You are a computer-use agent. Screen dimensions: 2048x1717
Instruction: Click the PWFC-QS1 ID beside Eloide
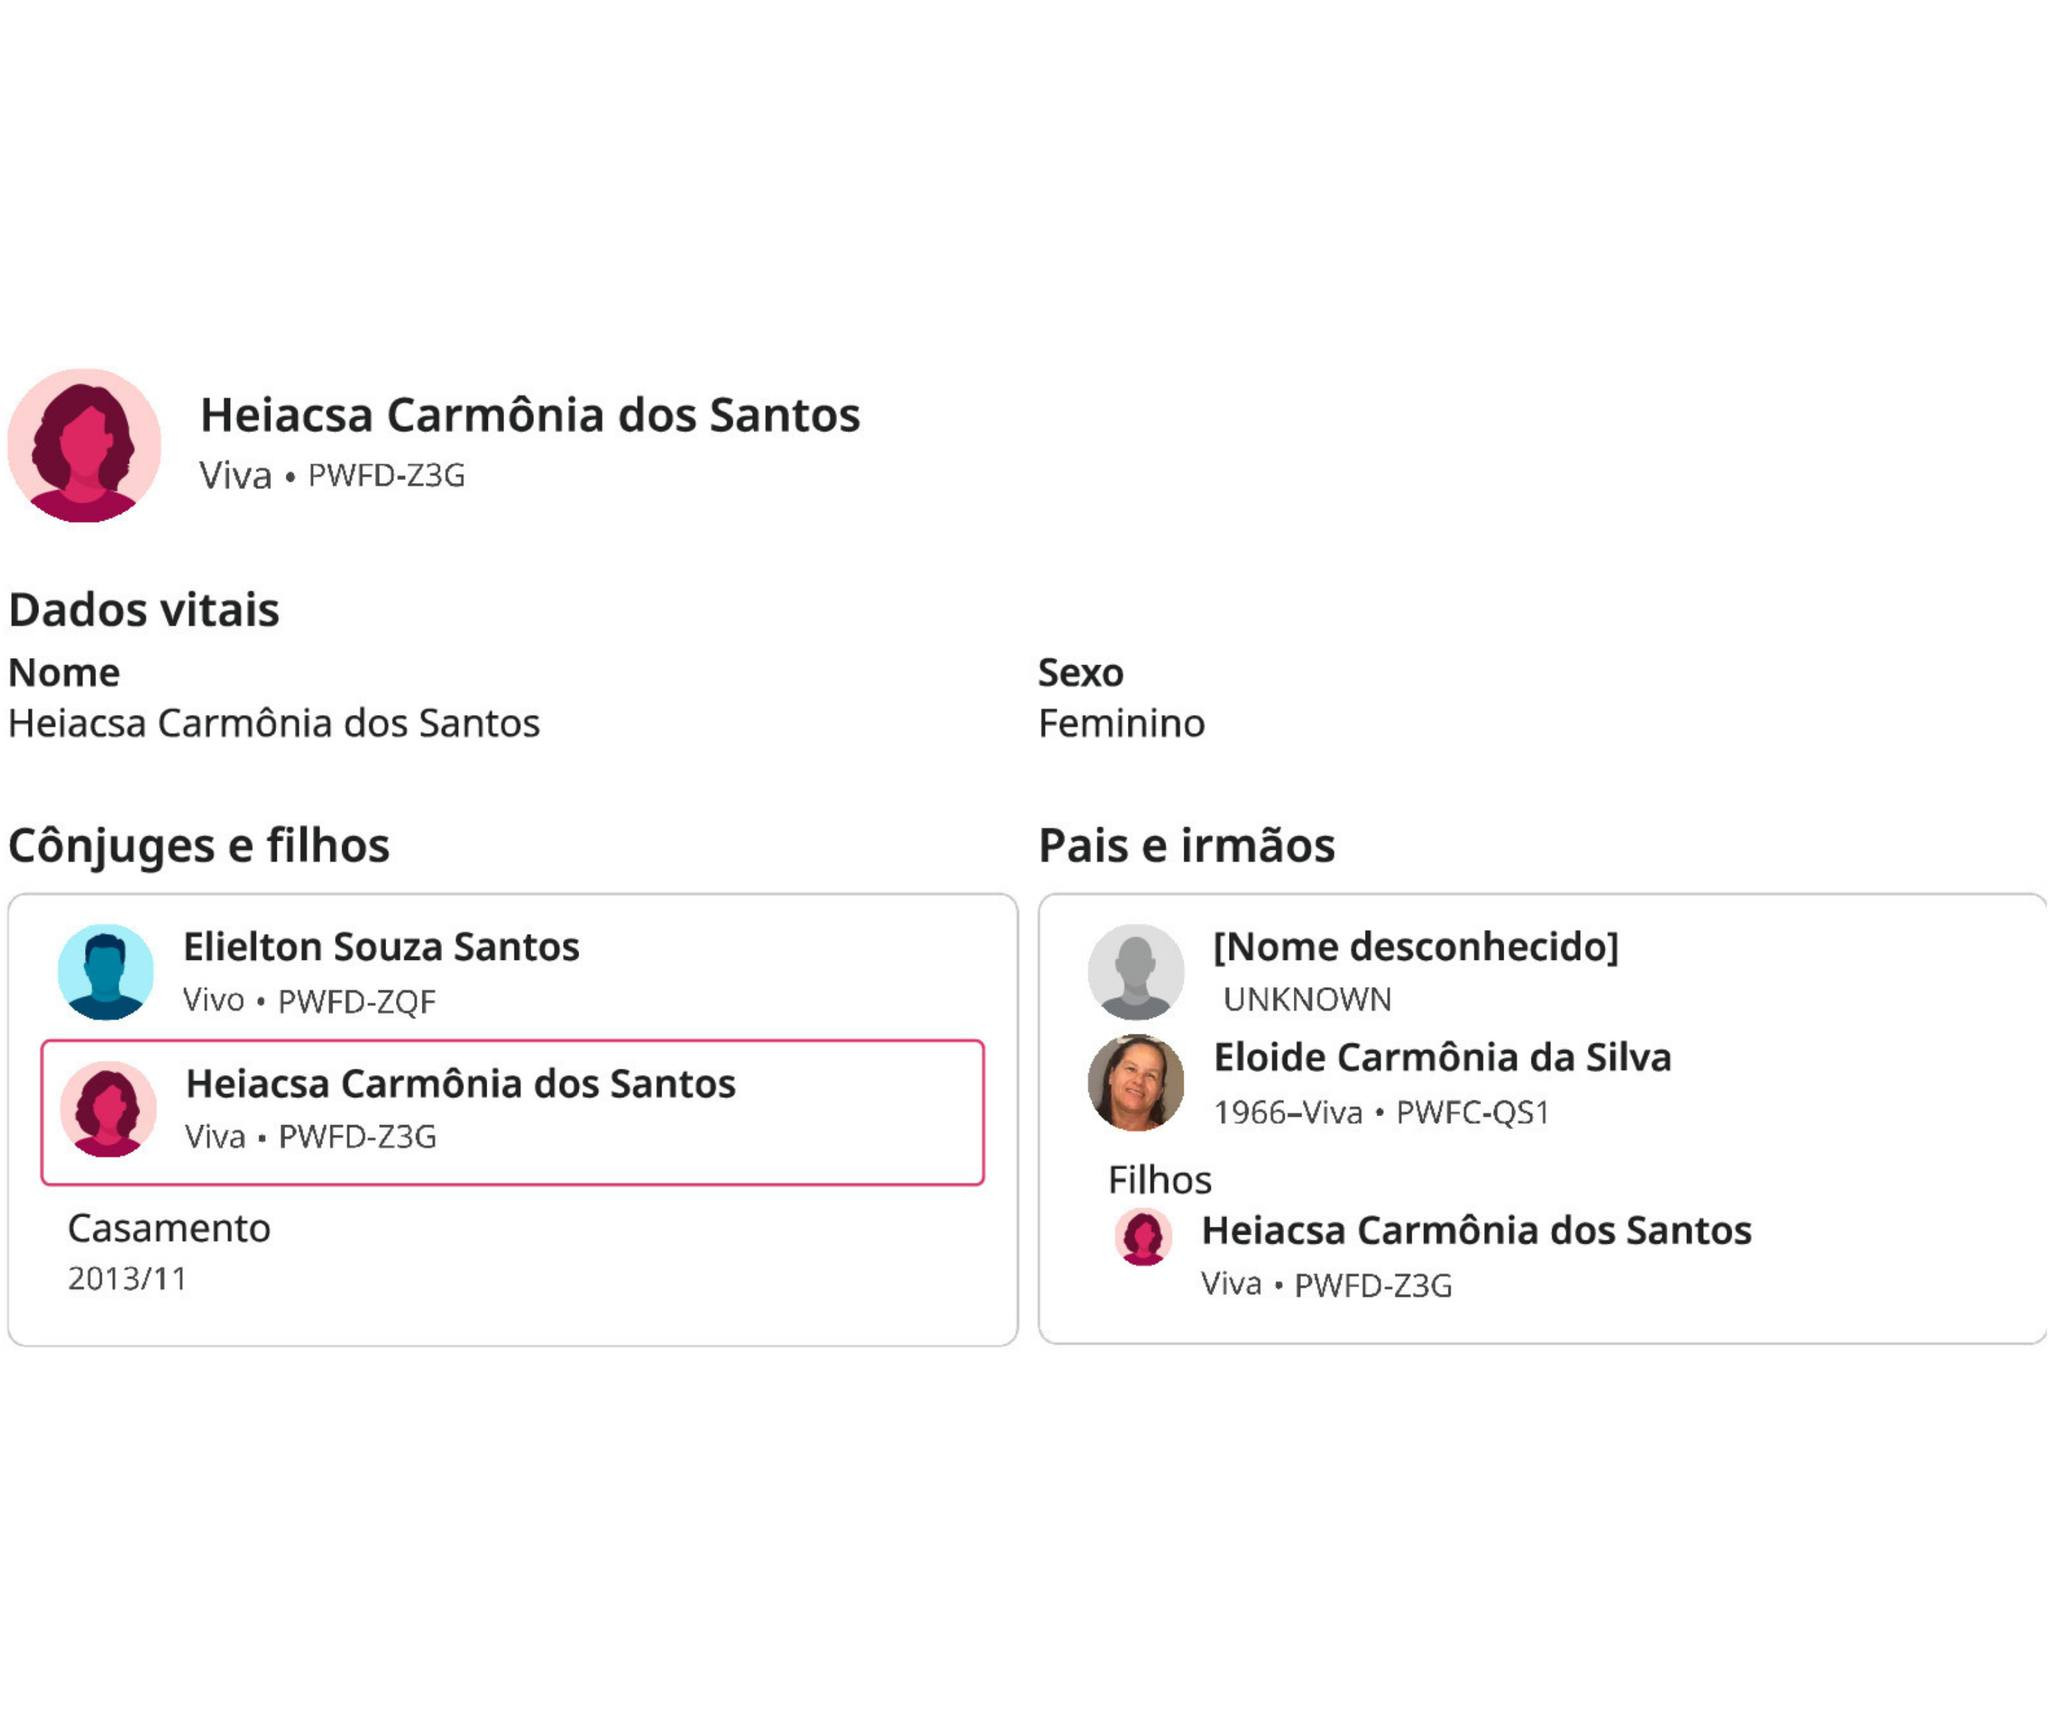coord(1473,1112)
